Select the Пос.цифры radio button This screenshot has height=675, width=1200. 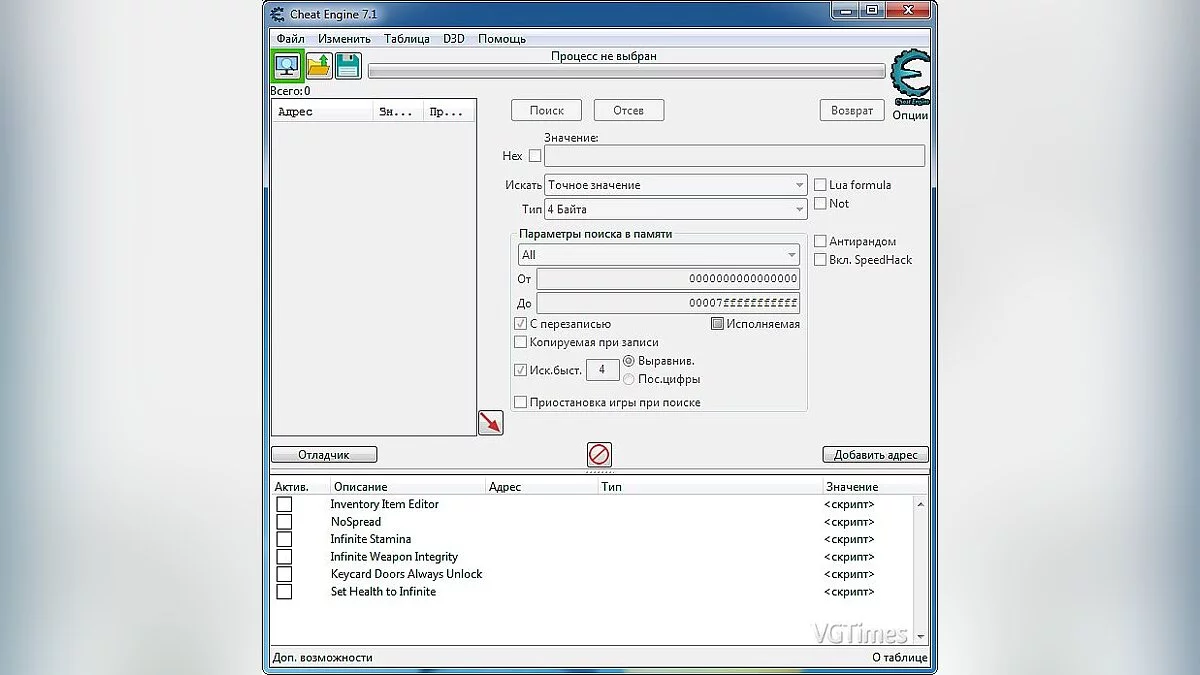click(629, 379)
